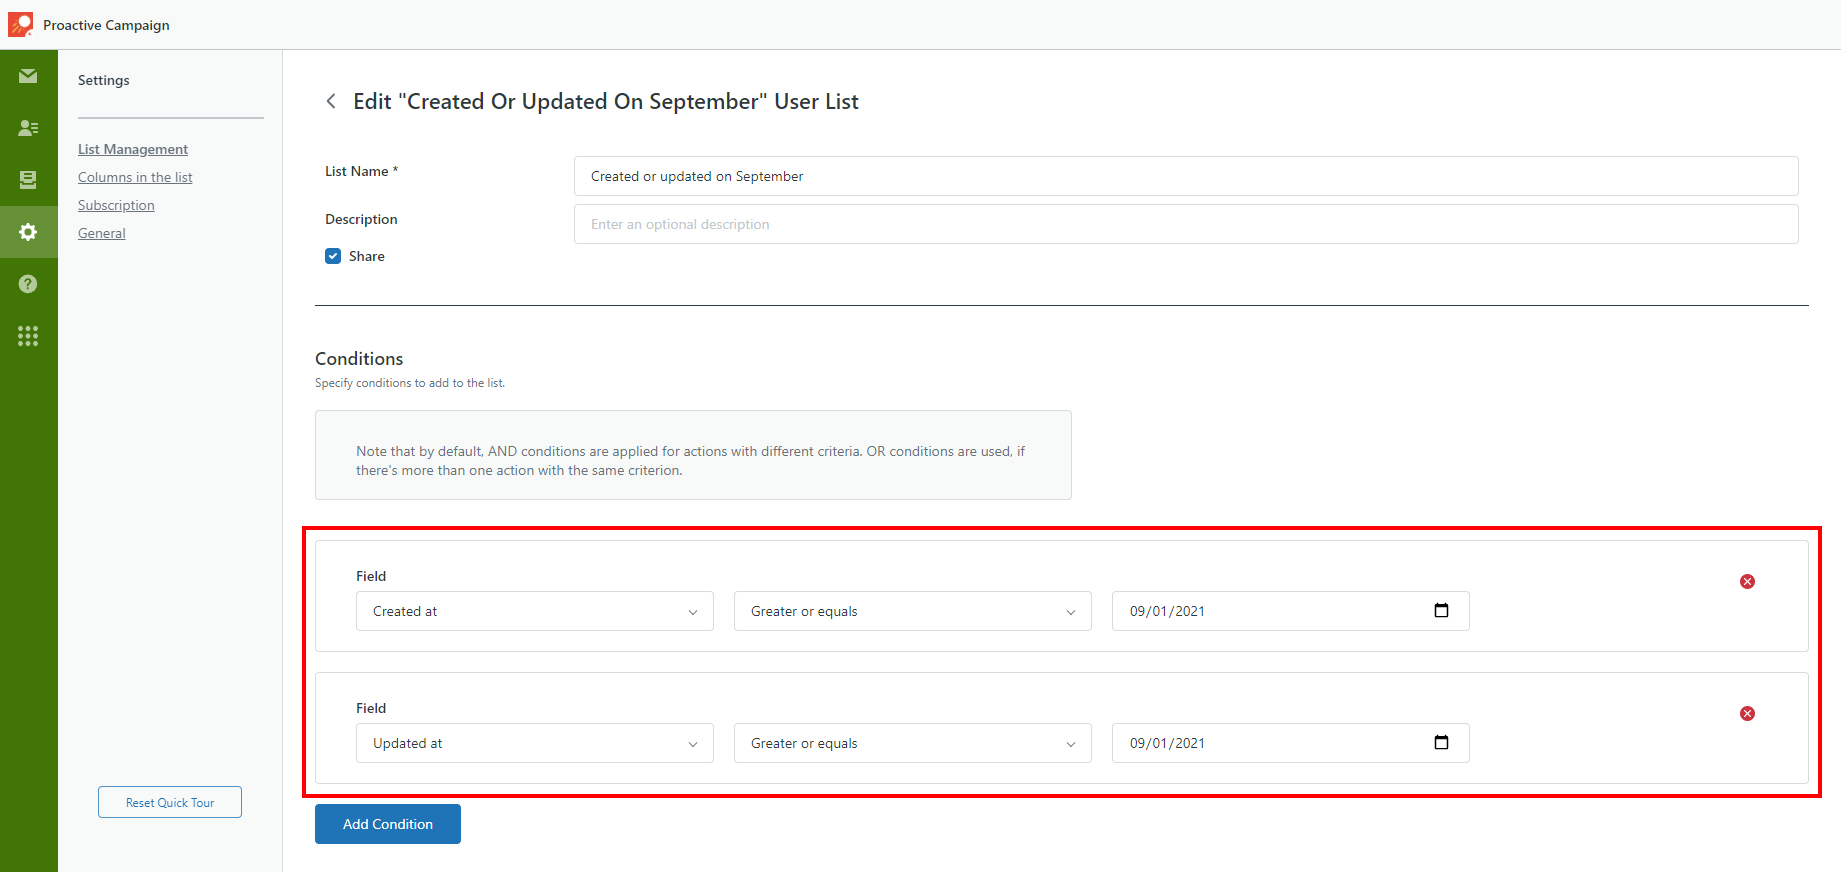Click the Settings heading in sidebar
Image resolution: width=1841 pixels, height=872 pixels.
(104, 80)
